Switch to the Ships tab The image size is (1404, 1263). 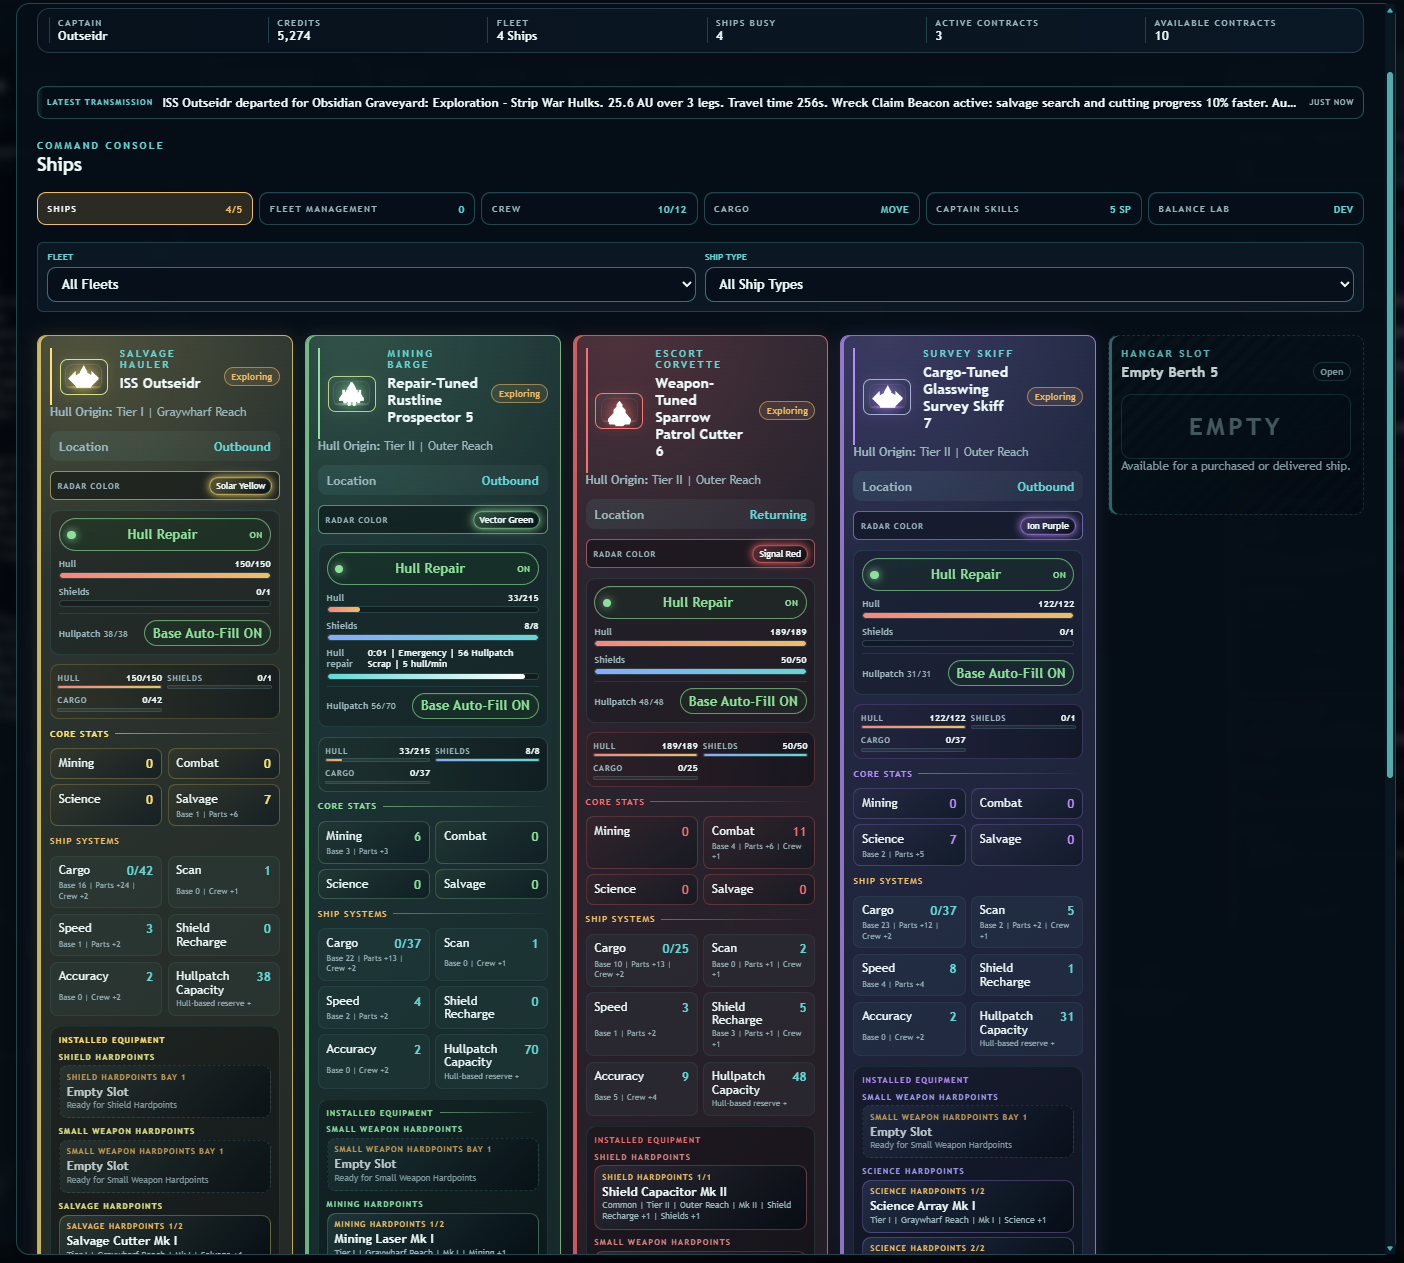[x=145, y=209]
